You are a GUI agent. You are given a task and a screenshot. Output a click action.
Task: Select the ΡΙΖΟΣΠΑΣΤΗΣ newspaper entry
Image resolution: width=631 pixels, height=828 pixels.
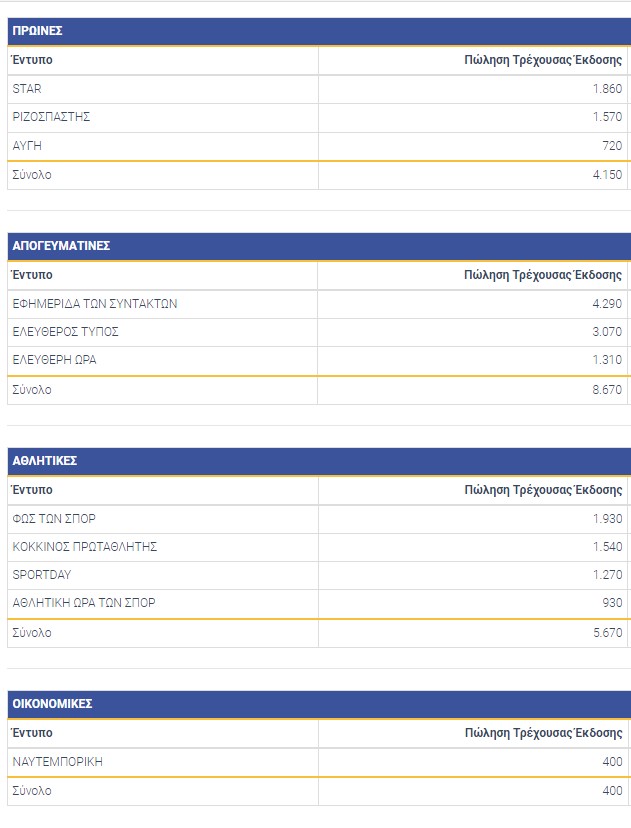pos(52,117)
